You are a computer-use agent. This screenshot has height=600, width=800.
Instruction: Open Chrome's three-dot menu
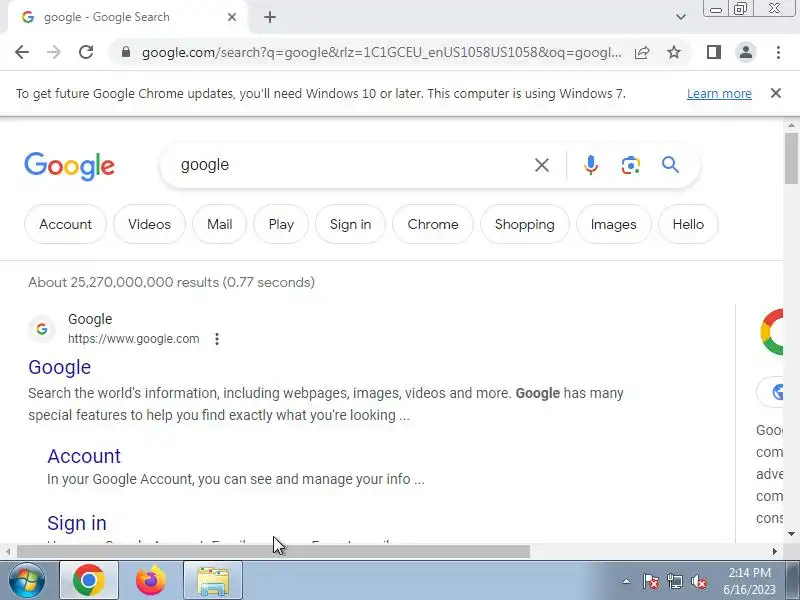coord(778,52)
